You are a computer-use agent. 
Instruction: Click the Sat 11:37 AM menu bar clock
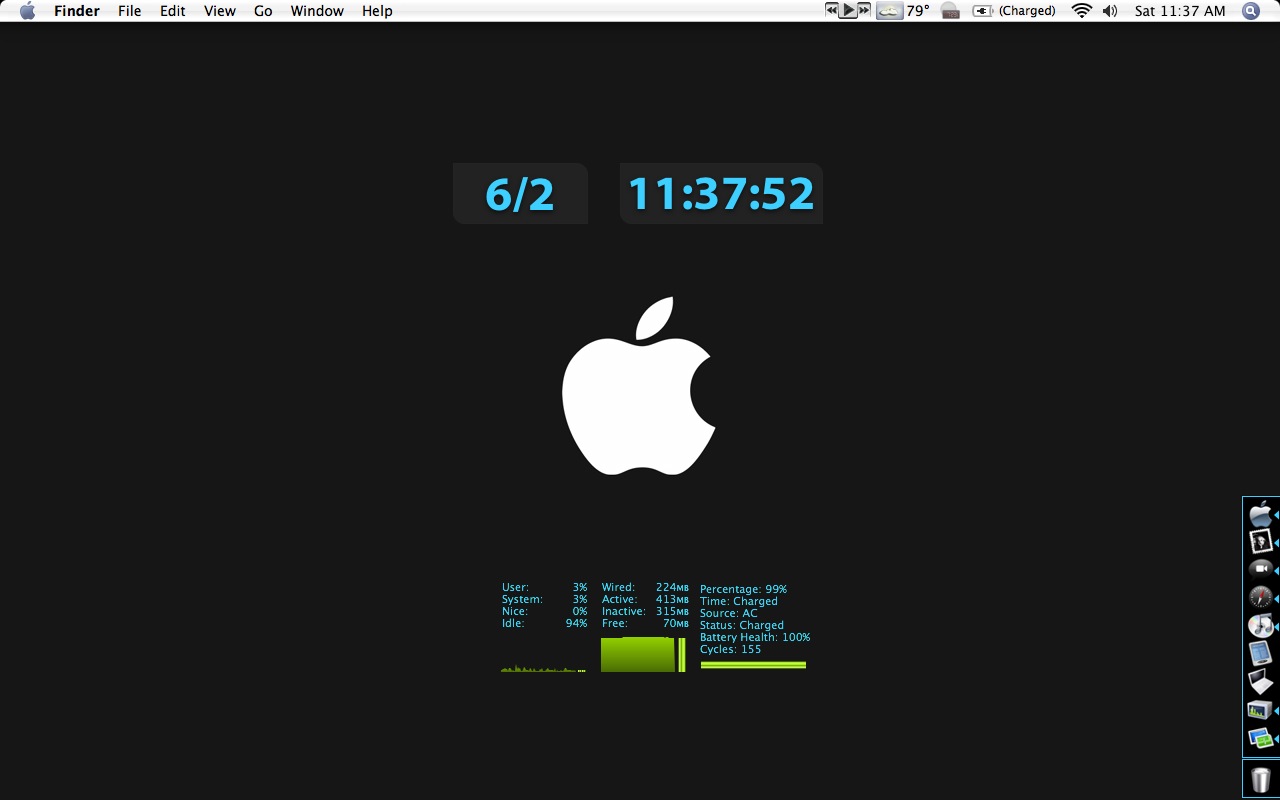point(1180,11)
